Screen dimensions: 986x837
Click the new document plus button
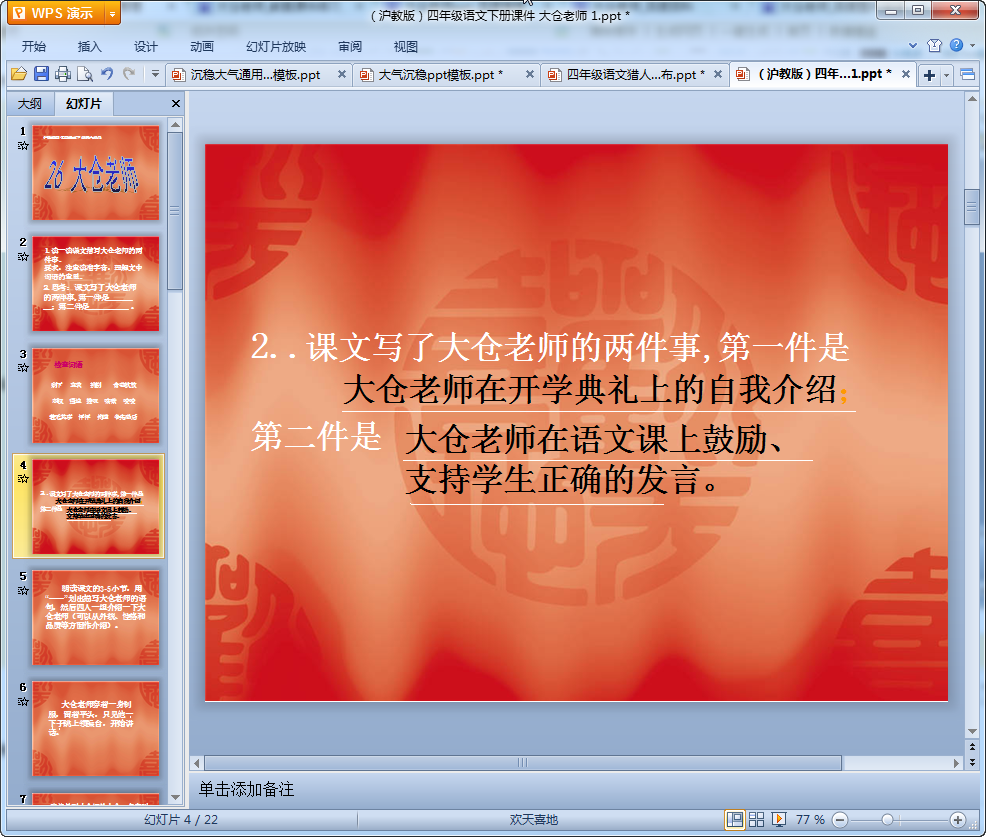point(929,75)
